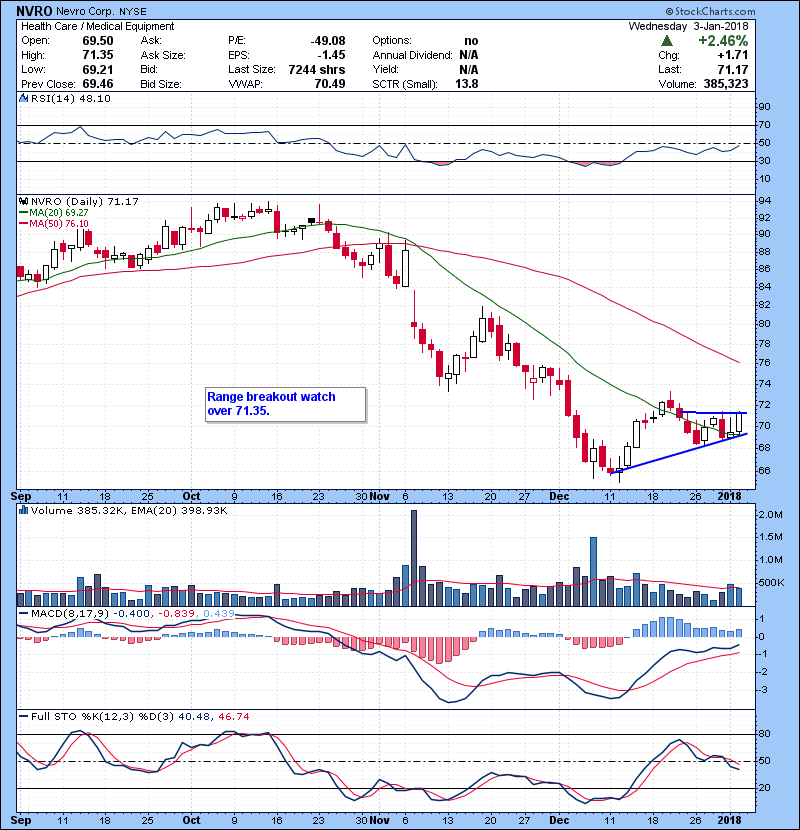Click the Nevro Corp. company name
This screenshot has height=830, width=800.
(x=86, y=11)
